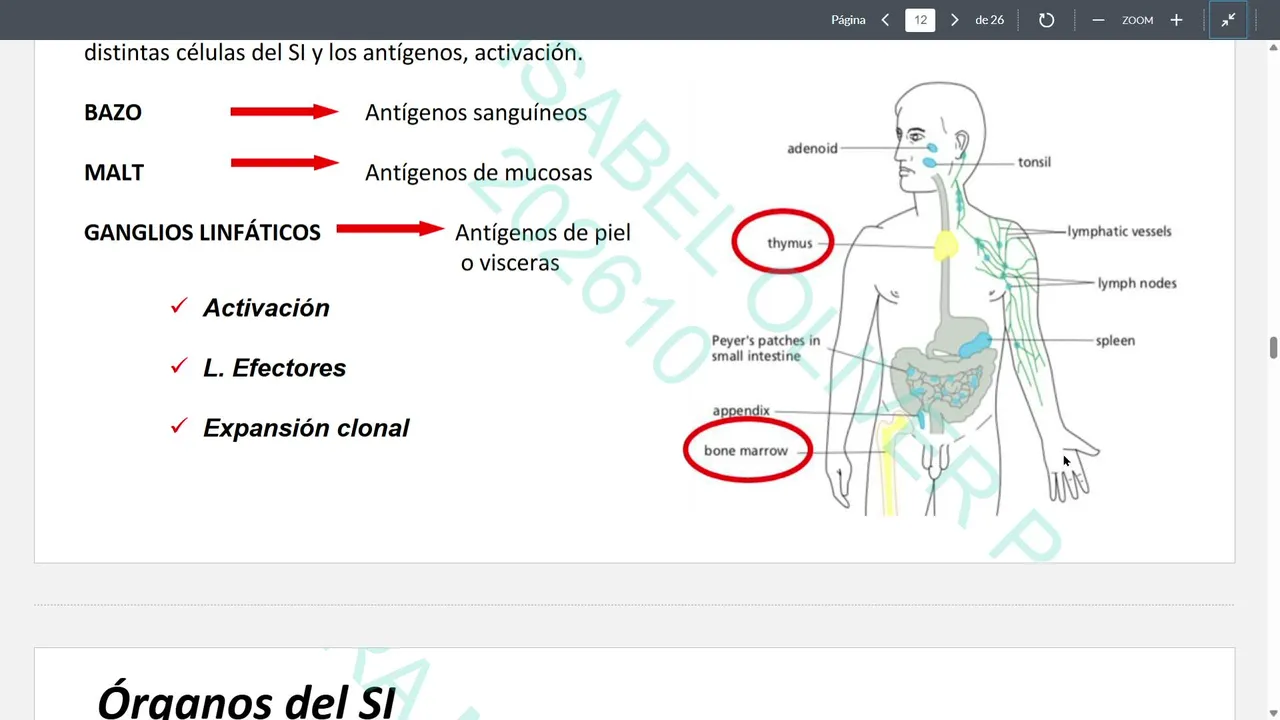Click the "adenoid" diagram label
This screenshot has height=720, width=1280.
click(812, 148)
